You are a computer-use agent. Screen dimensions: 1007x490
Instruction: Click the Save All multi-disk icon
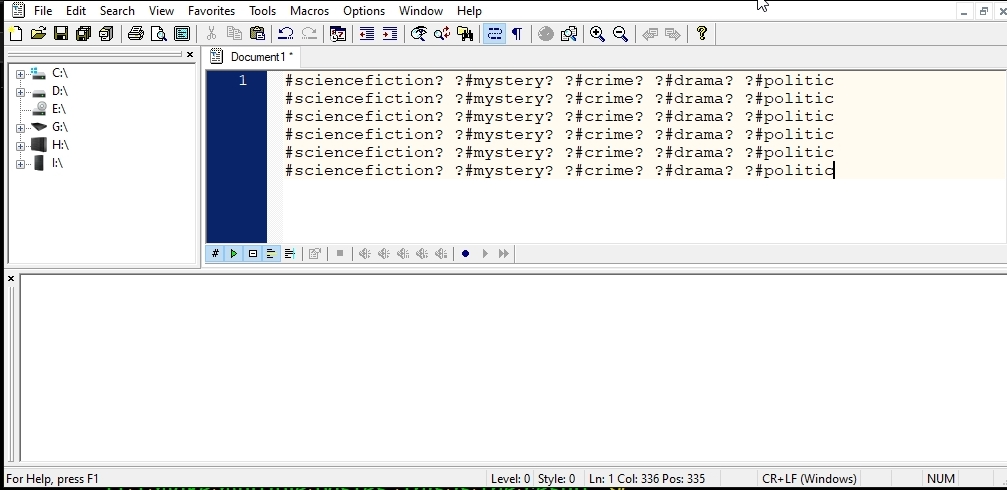83,33
